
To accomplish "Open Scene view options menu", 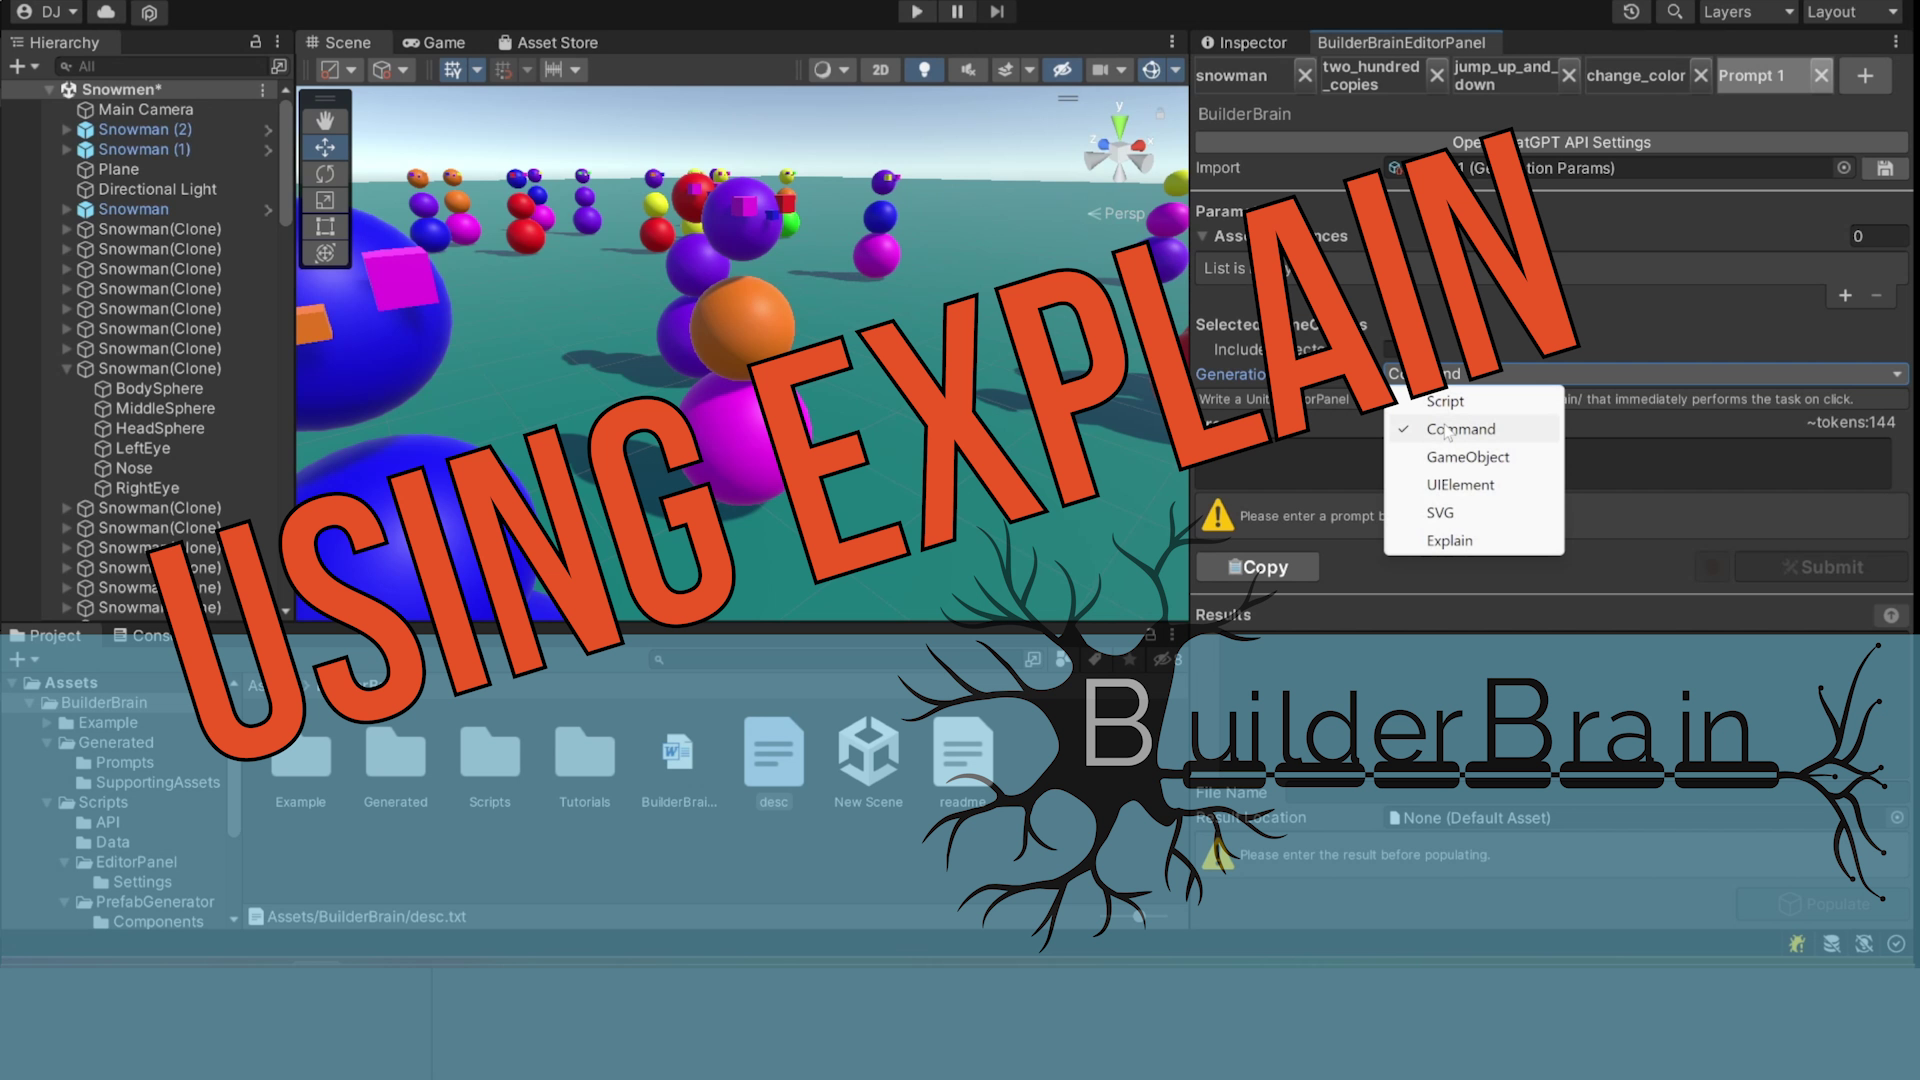I will tap(1172, 42).
